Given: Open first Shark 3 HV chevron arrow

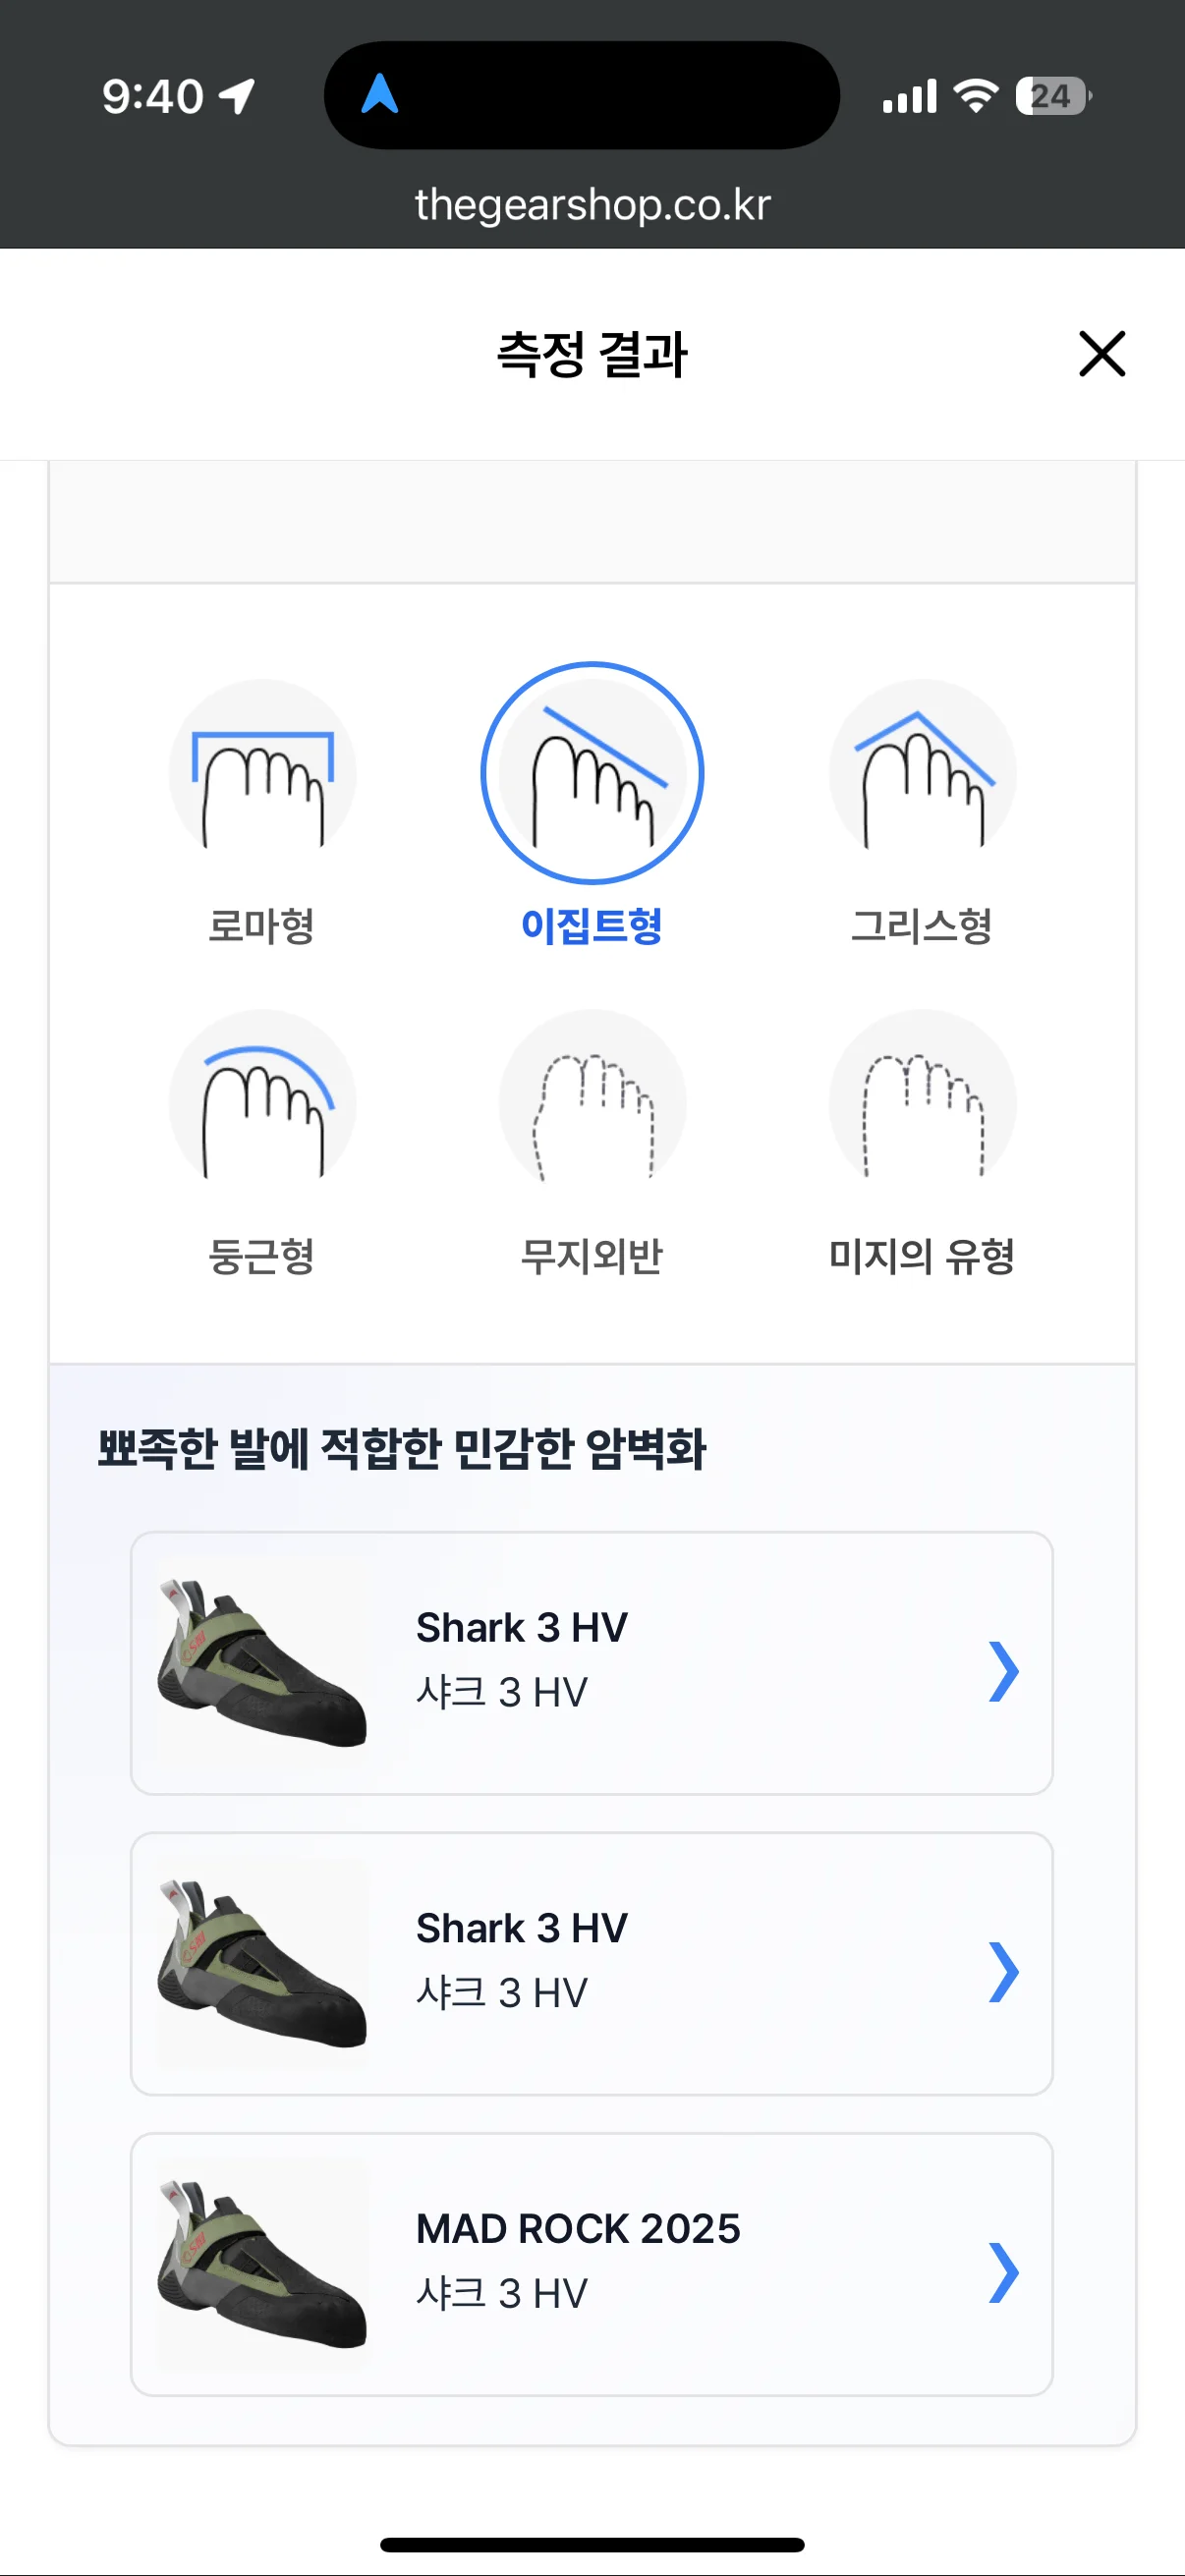Looking at the screenshot, I should tap(1003, 1671).
